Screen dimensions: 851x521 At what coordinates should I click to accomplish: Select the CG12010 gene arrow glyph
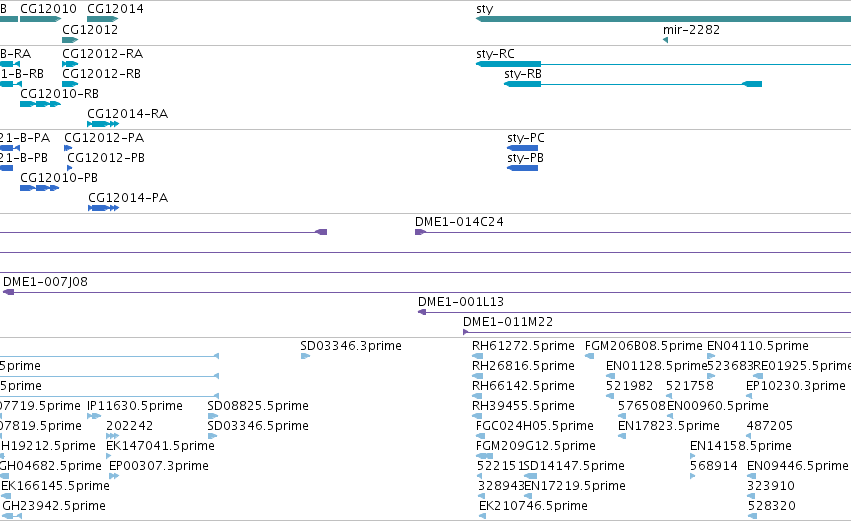(x=40, y=19)
